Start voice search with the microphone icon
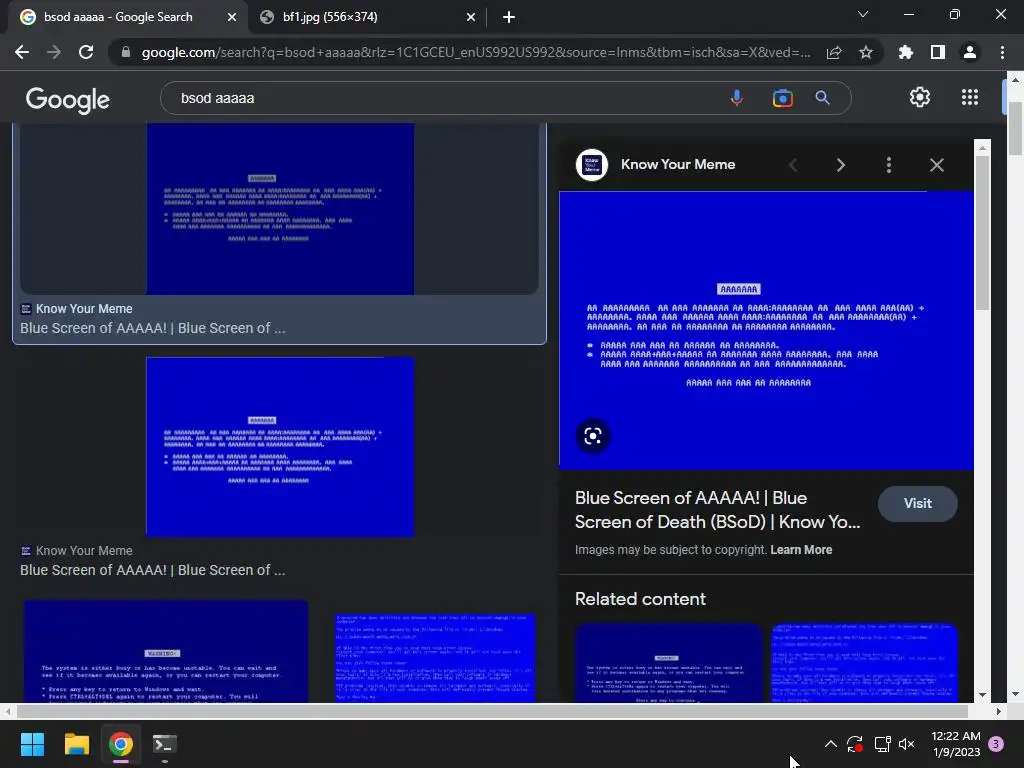 [737, 98]
